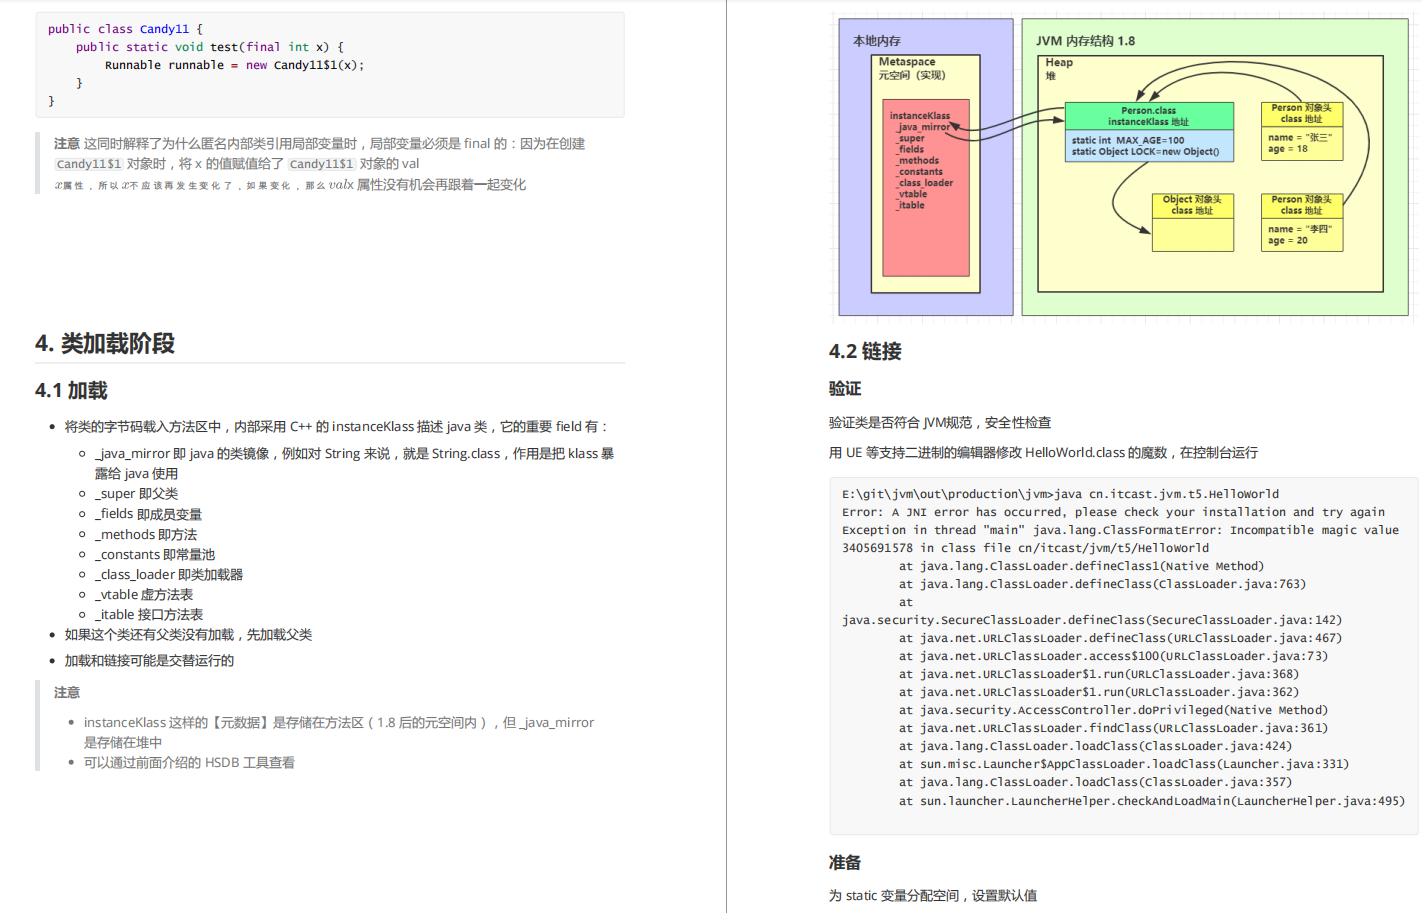Image resolution: width=1422 pixels, height=913 pixels.
Task: Click the bullet '如果这个类还有父类没有加载，先加载父类'
Action: 189,635
